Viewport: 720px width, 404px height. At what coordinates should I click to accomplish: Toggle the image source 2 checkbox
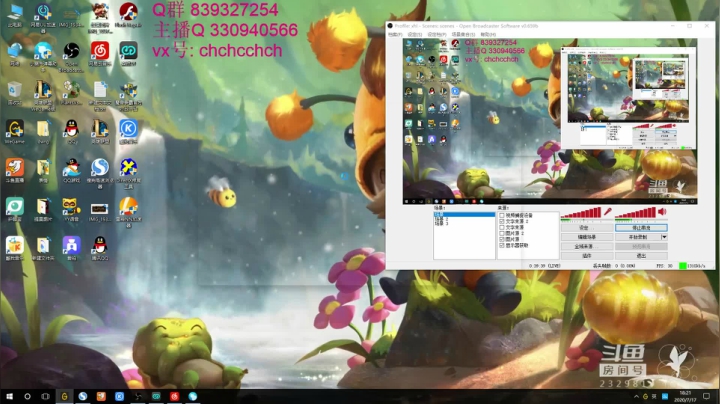502,233
